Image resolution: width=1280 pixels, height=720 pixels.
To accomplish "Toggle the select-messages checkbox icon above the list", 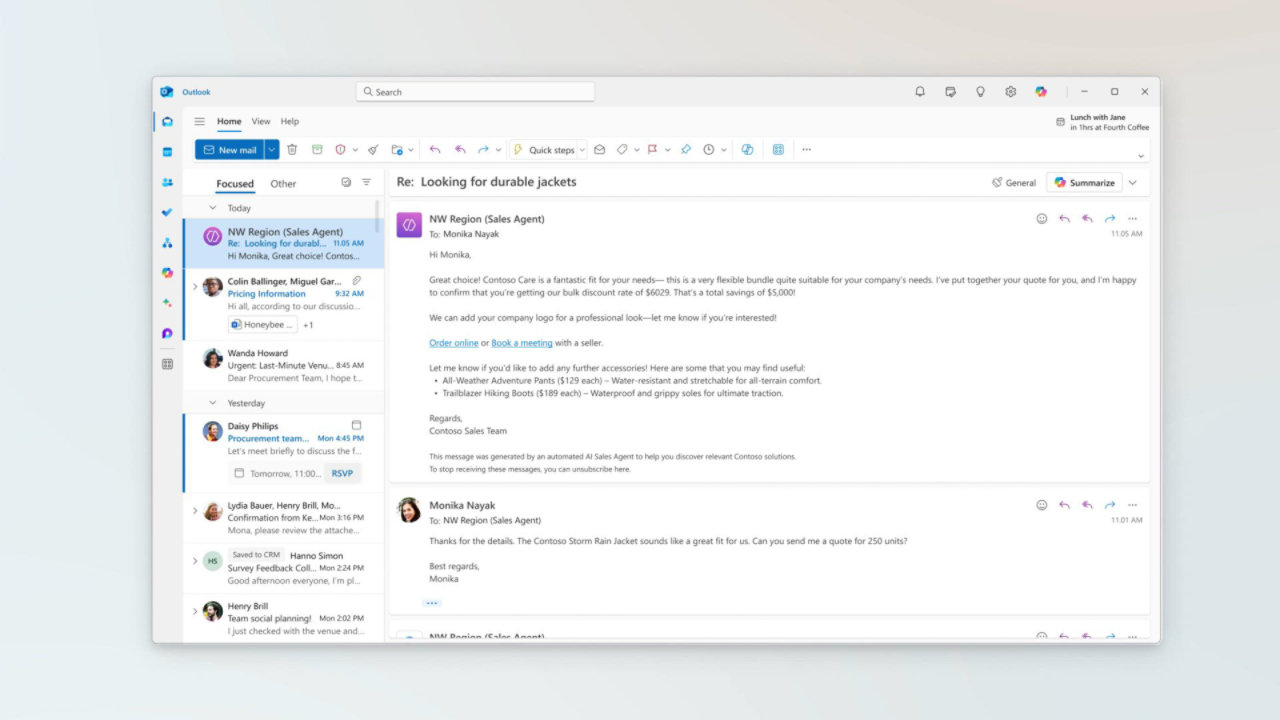I will click(x=346, y=183).
